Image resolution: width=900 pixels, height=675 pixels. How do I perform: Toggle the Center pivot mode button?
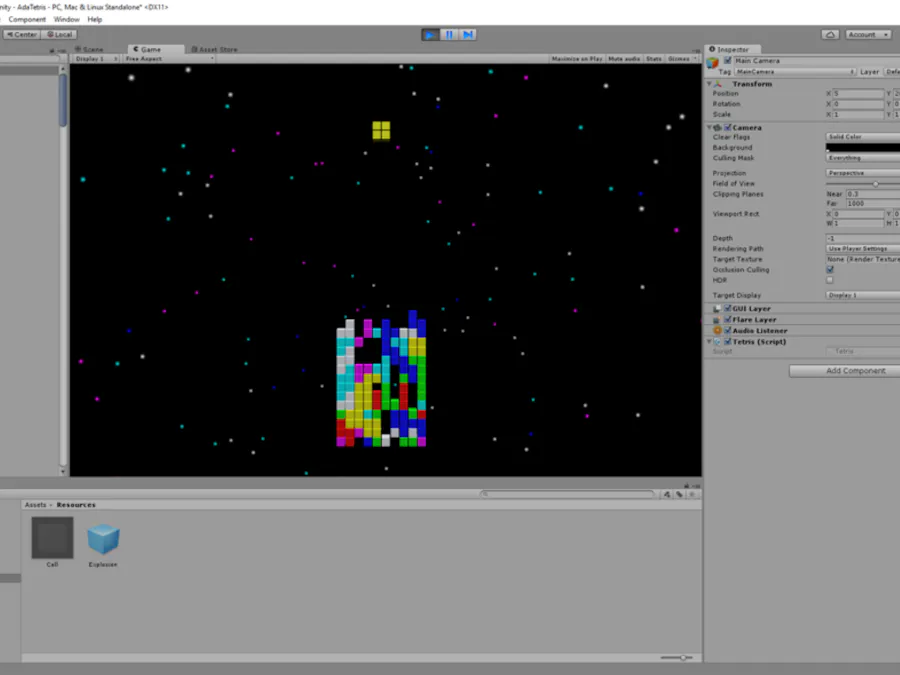(x=22, y=34)
